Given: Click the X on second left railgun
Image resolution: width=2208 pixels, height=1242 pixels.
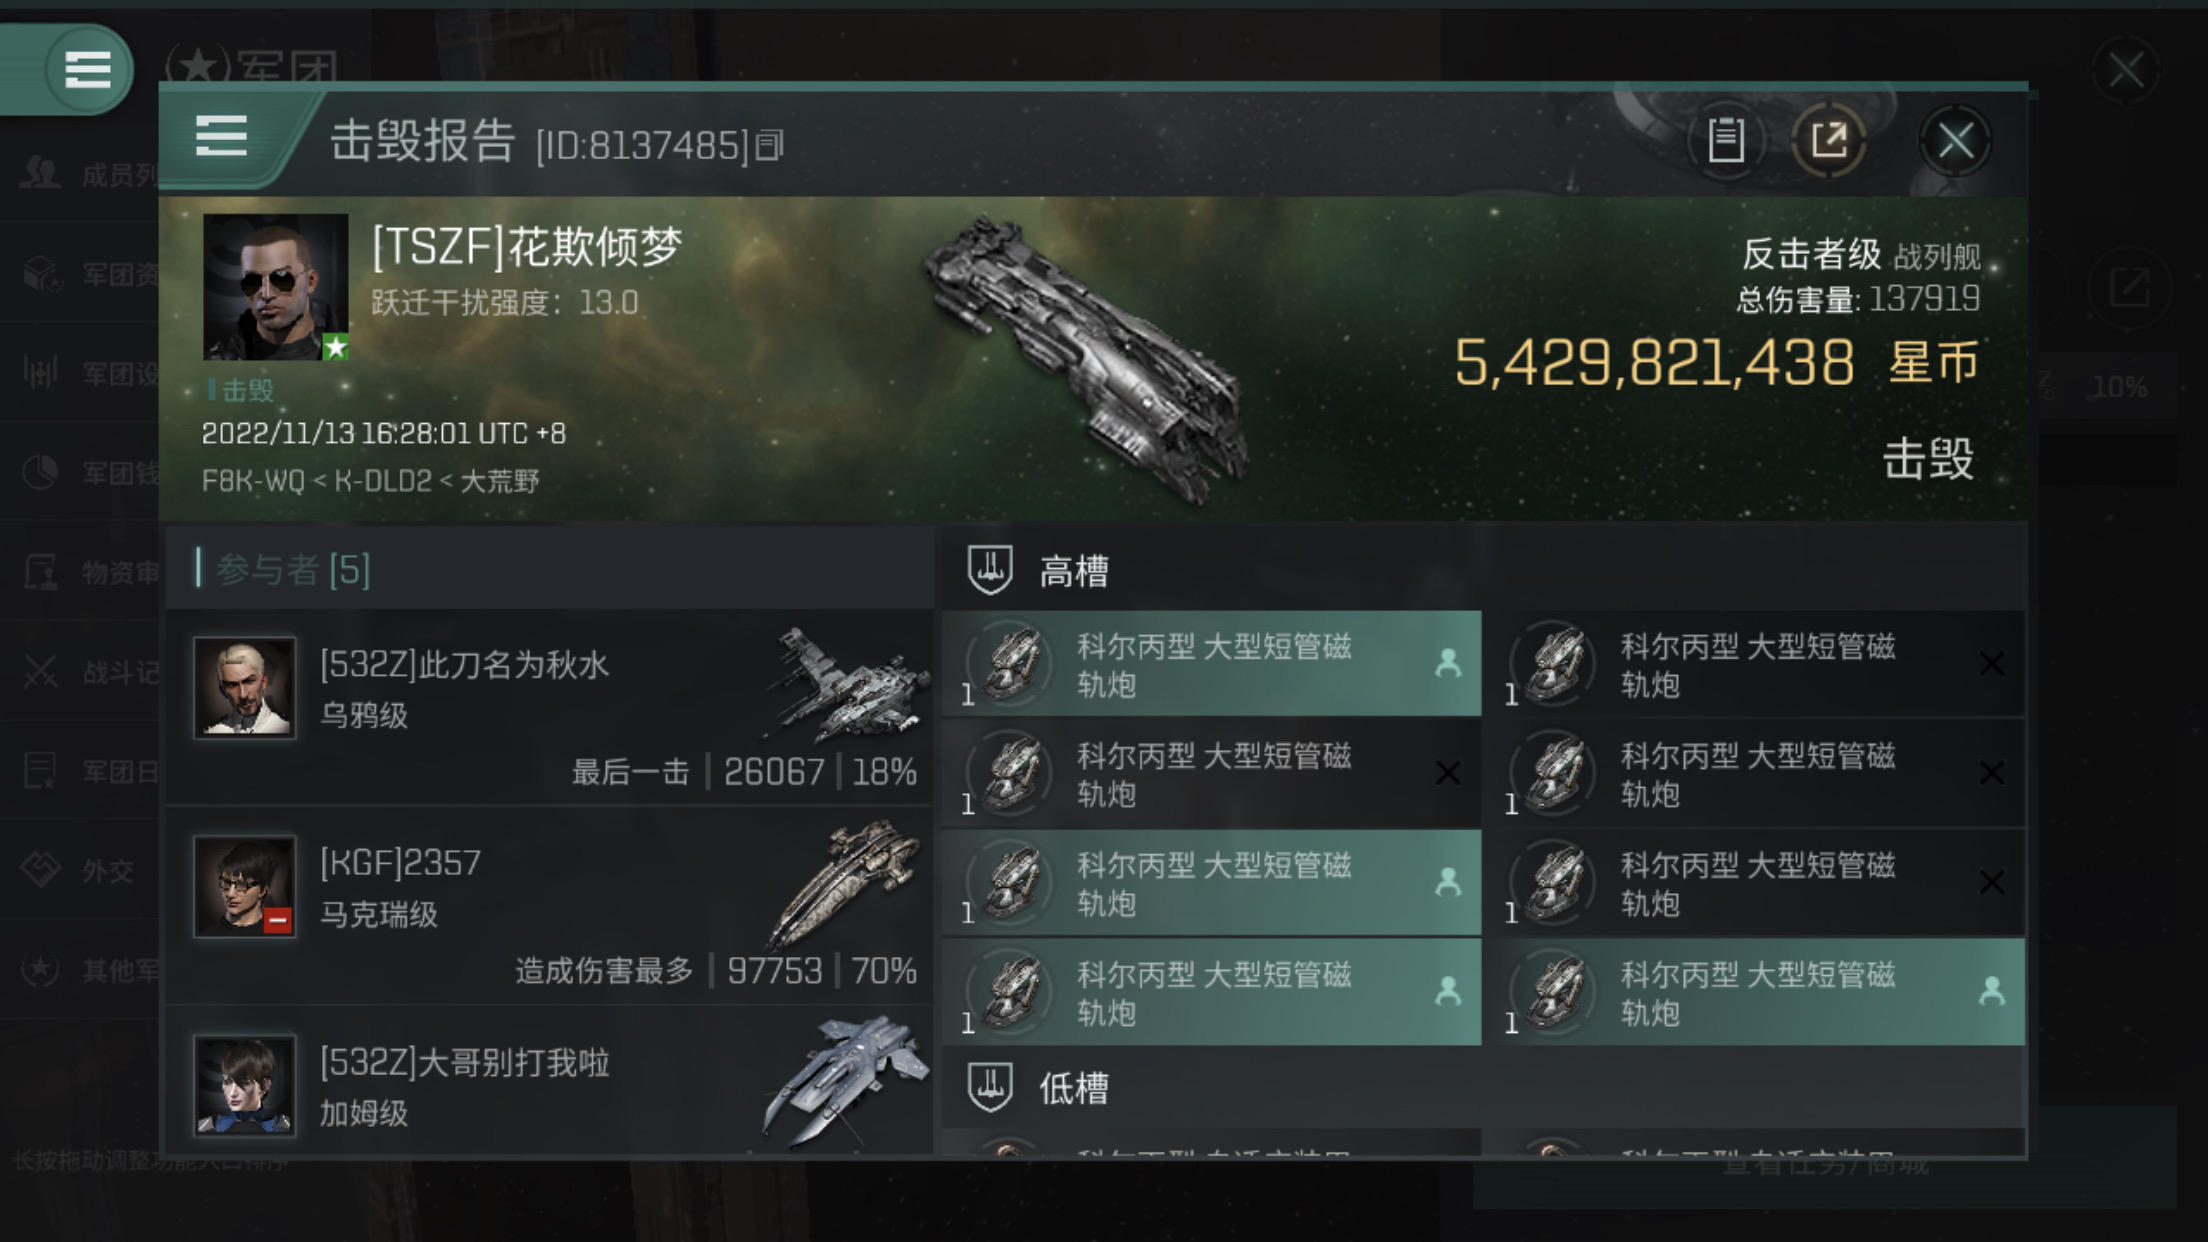Looking at the screenshot, I should click(x=1447, y=773).
